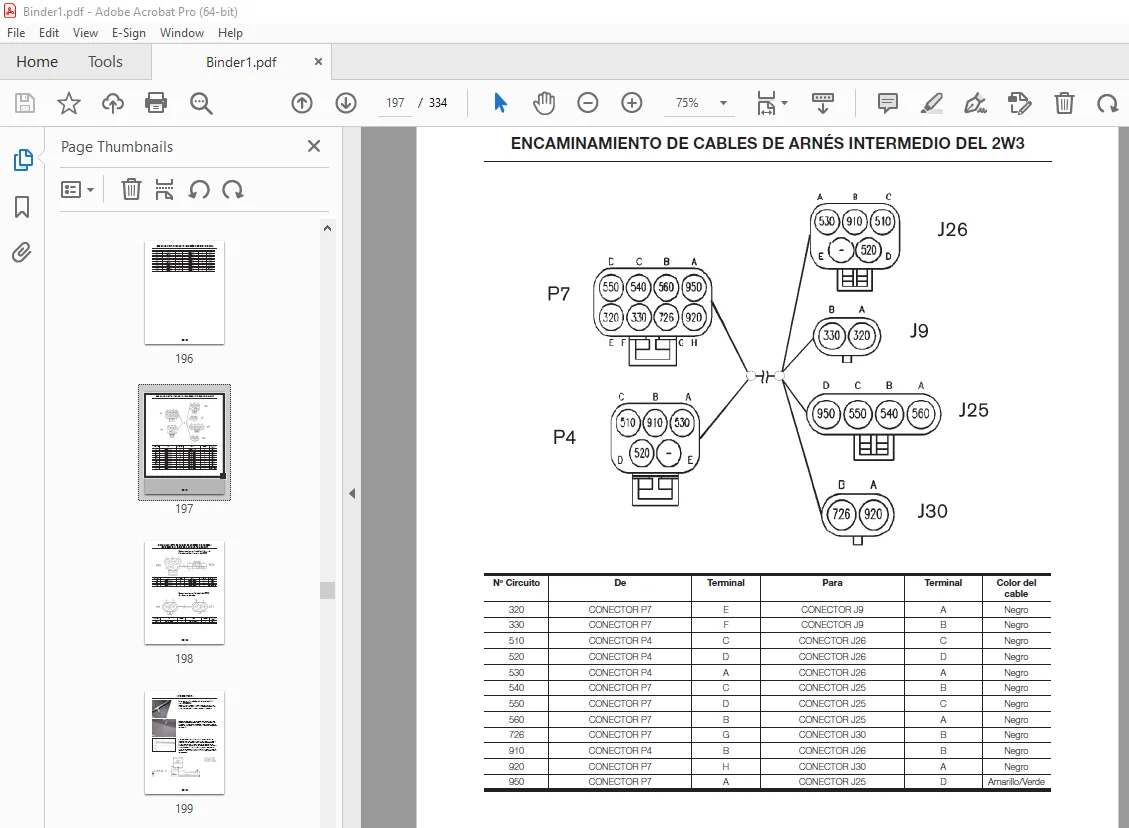
Task: Print the document with printer icon
Action: click(156, 103)
